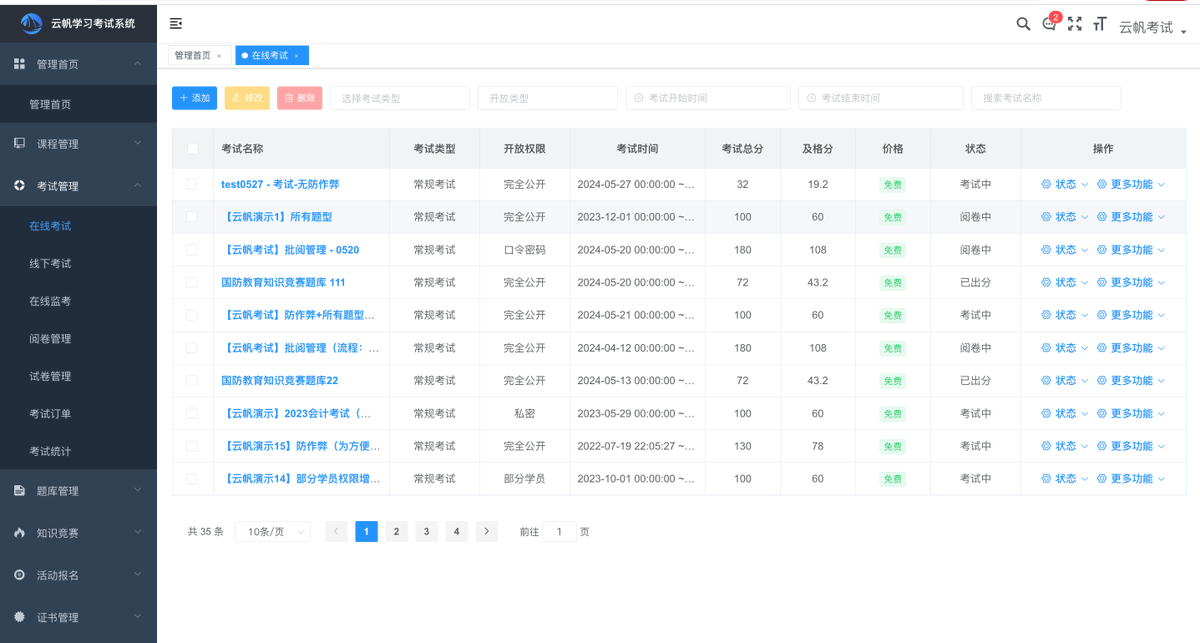This screenshot has width=1200, height=643.
Task: Open 更多功能 for 【云帆演示14】部分学员 row
Action: tap(1132, 479)
